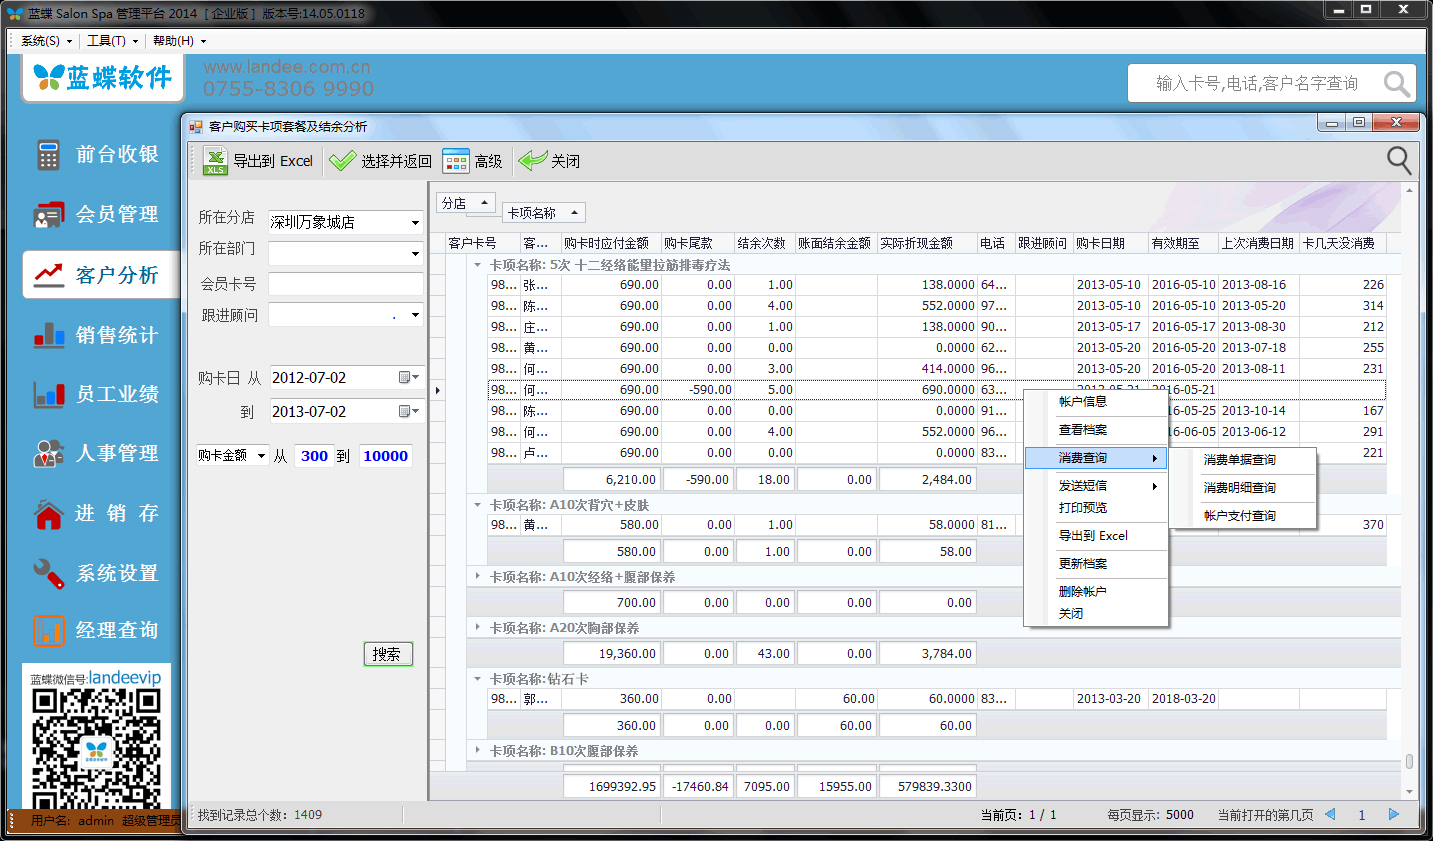Open the 所在分店 dropdown

pos(415,222)
